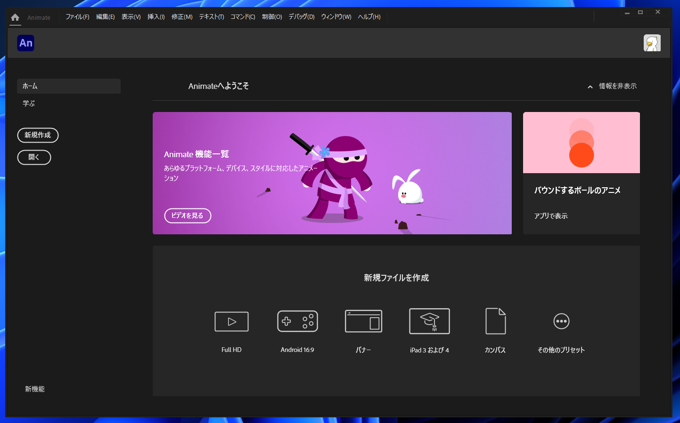The image size is (680, 423).
Task: Click the home icon in menu bar
Action: 15,17
